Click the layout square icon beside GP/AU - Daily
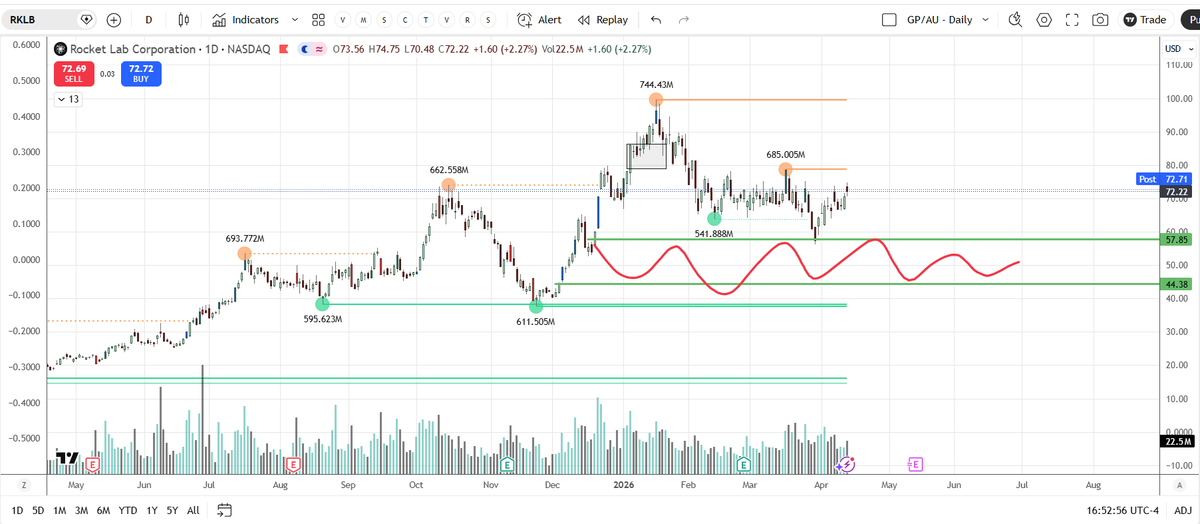The width and height of the screenshot is (1200, 524). tap(889, 19)
